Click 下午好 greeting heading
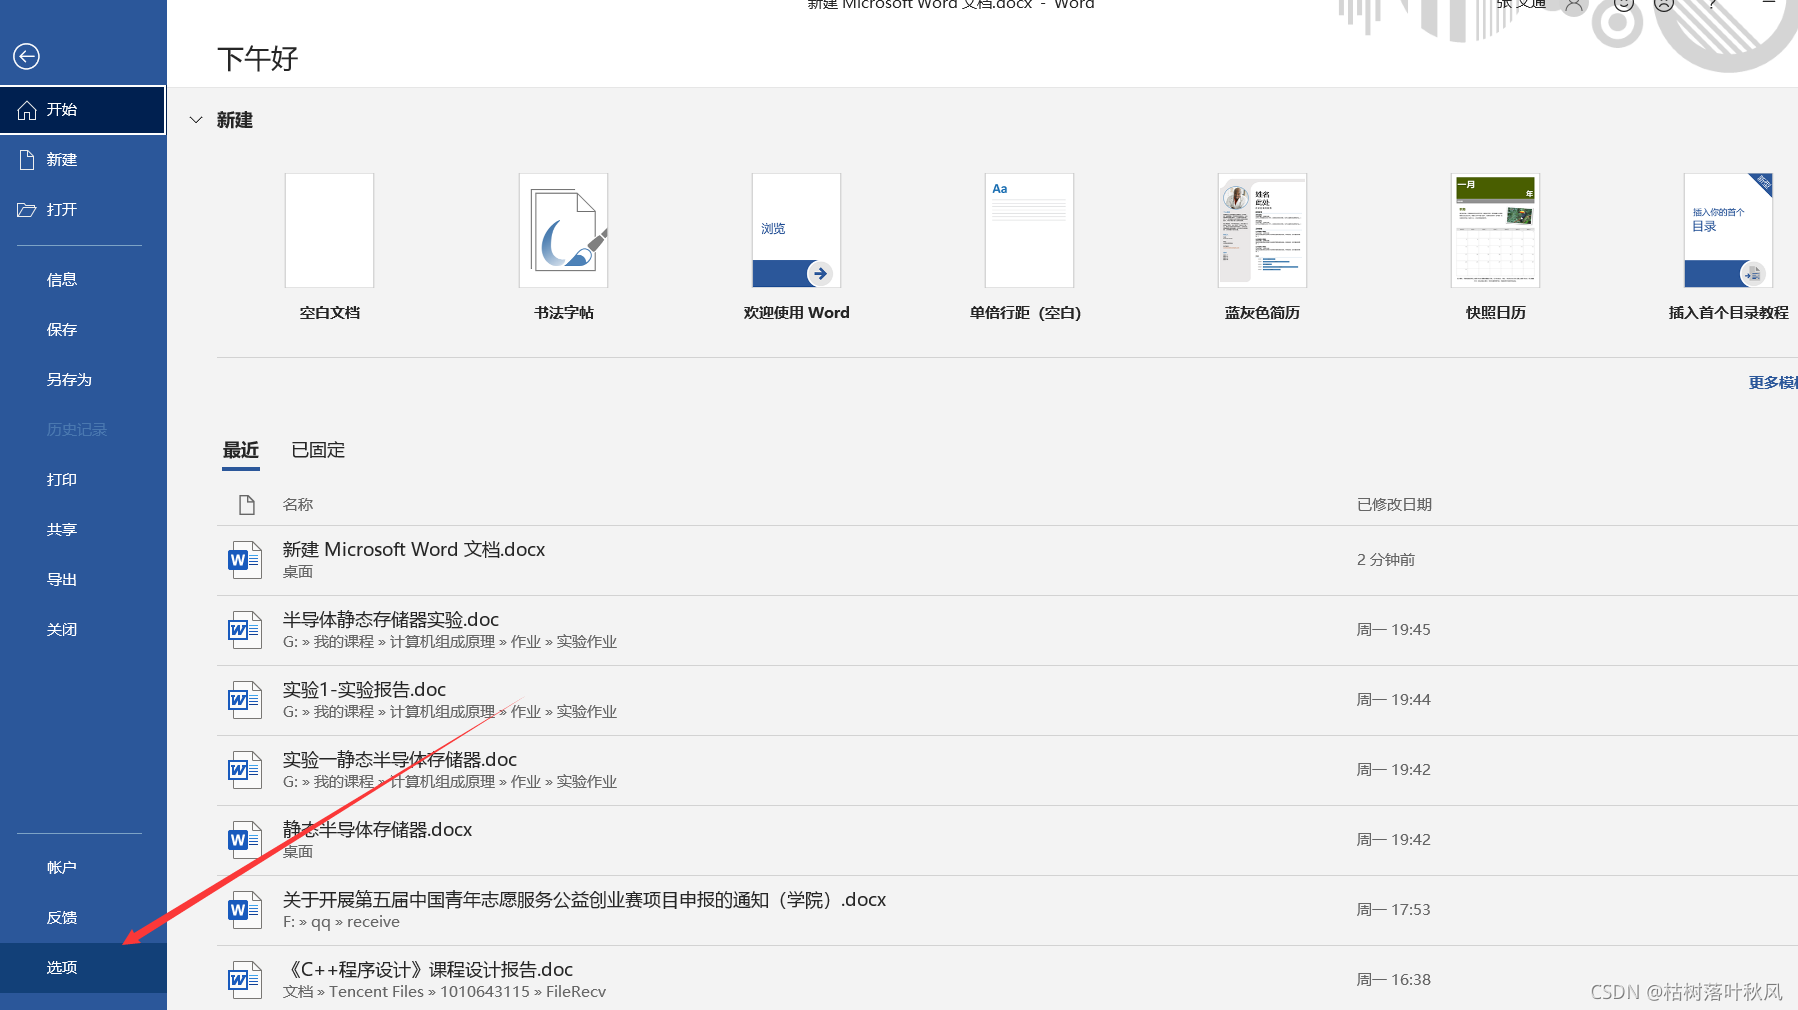1798x1010 pixels. [x=258, y=59]
